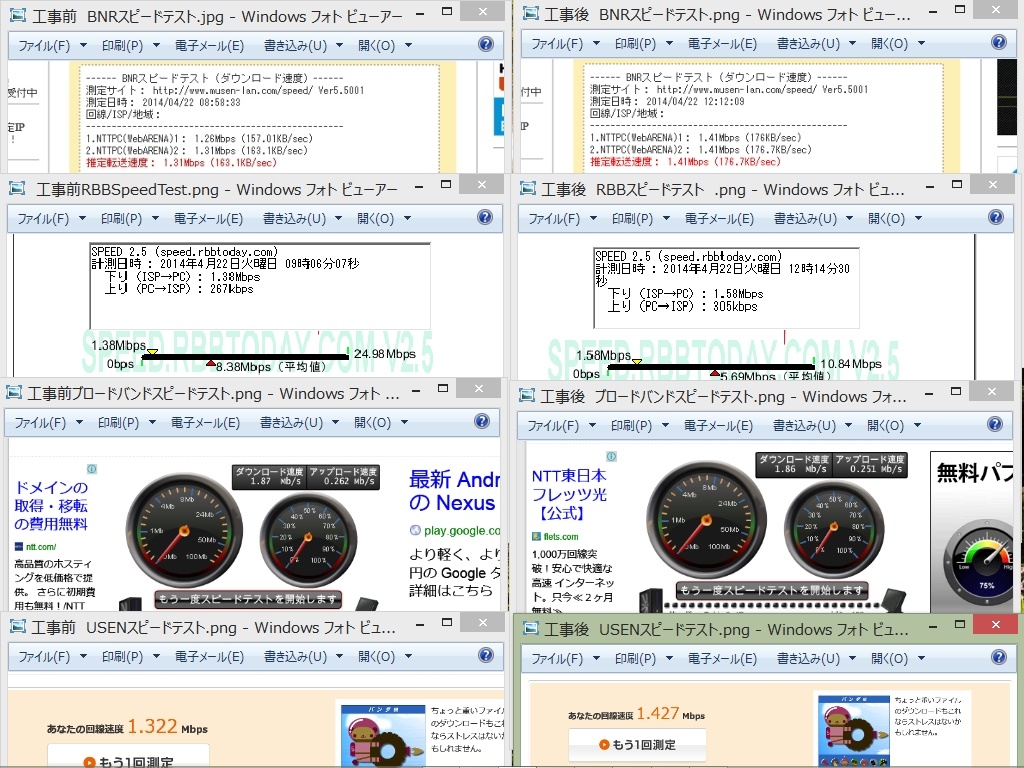The width and height of the screenshot is (1024, 768).
Task: Click title bar app icon of 工事後 ブロードバンドスピードテスト.png
Action: pos(526,395)
